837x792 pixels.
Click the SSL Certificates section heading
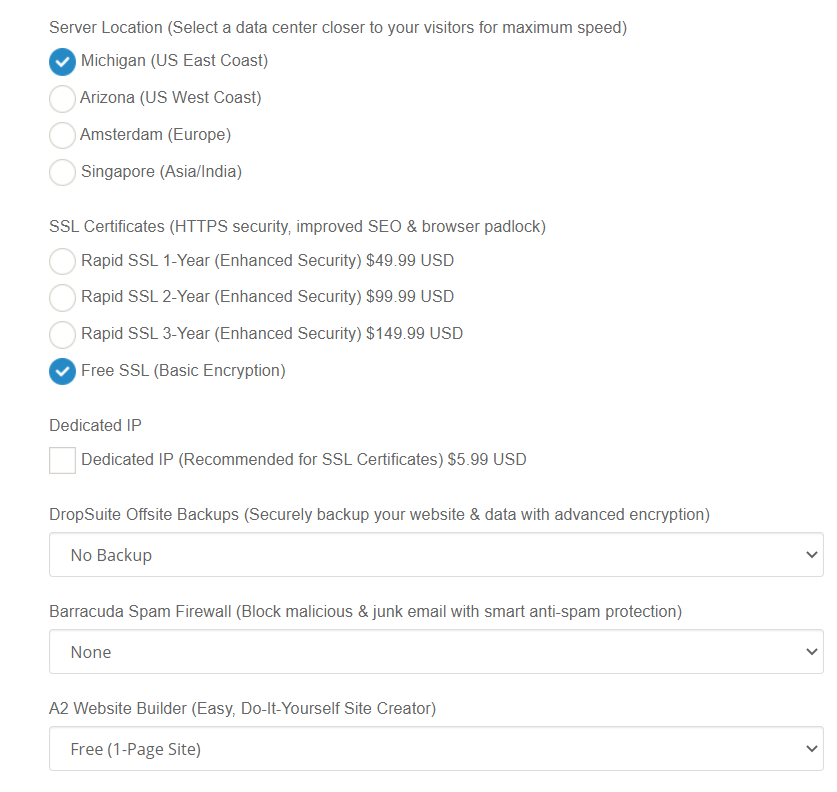[297, 226]
